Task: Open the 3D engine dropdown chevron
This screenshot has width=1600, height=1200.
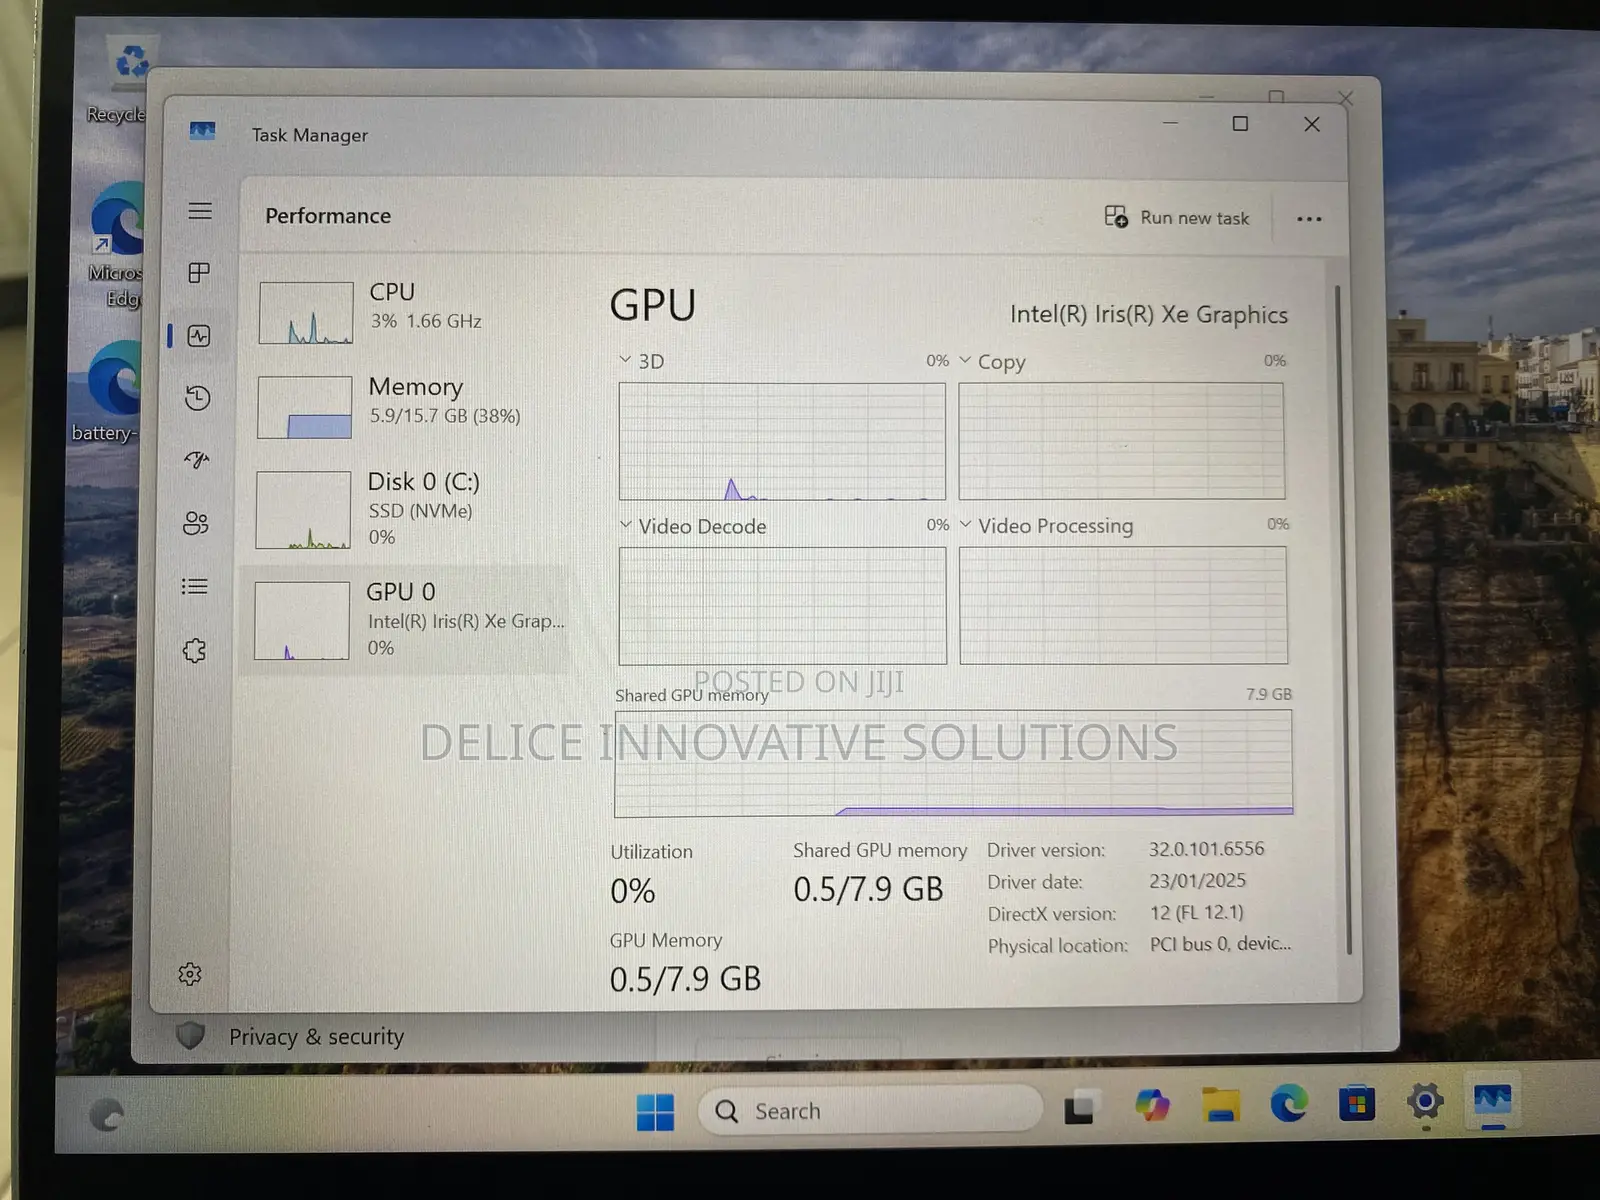Action: coord(625,359)
